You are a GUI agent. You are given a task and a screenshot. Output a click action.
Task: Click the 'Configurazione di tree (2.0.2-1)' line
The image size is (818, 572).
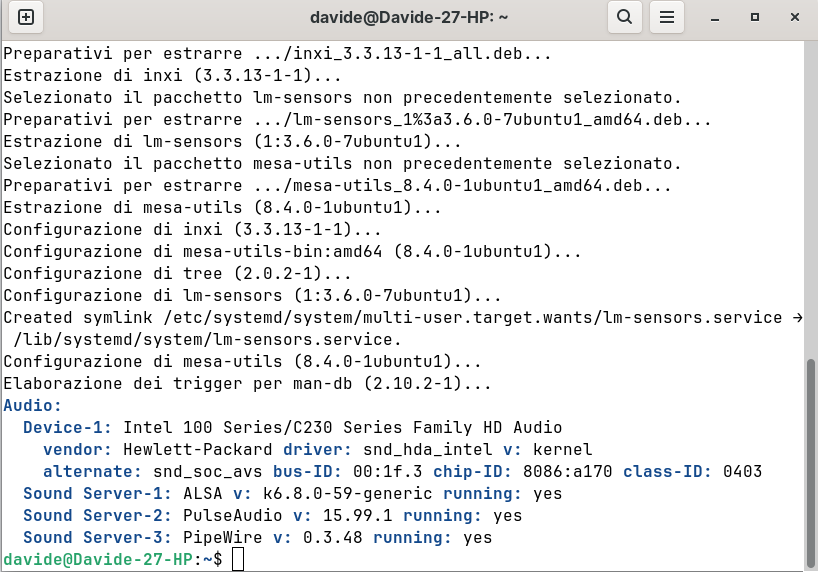[x=177, y=273]
